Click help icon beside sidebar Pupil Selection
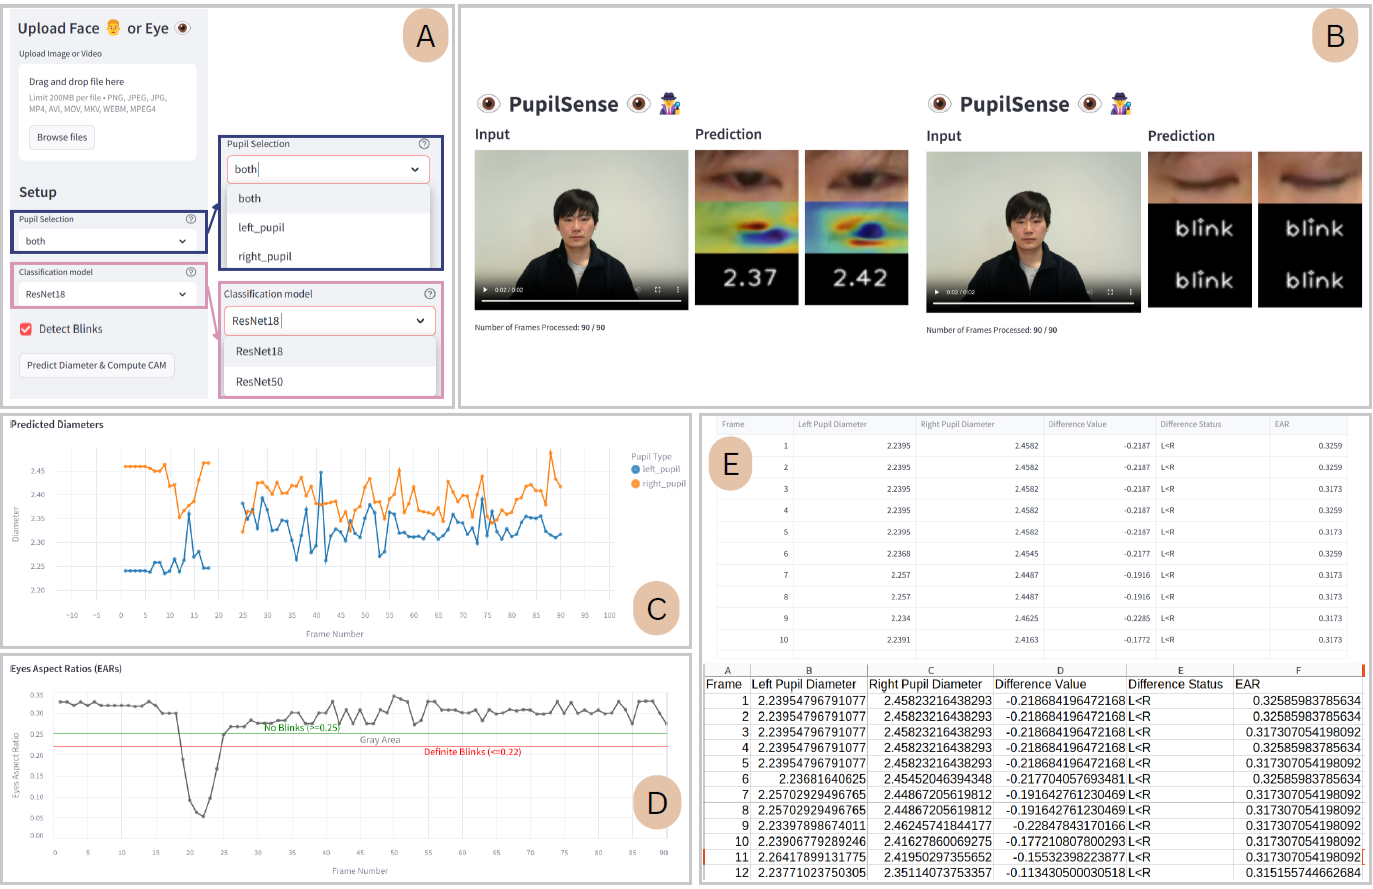 191,219
